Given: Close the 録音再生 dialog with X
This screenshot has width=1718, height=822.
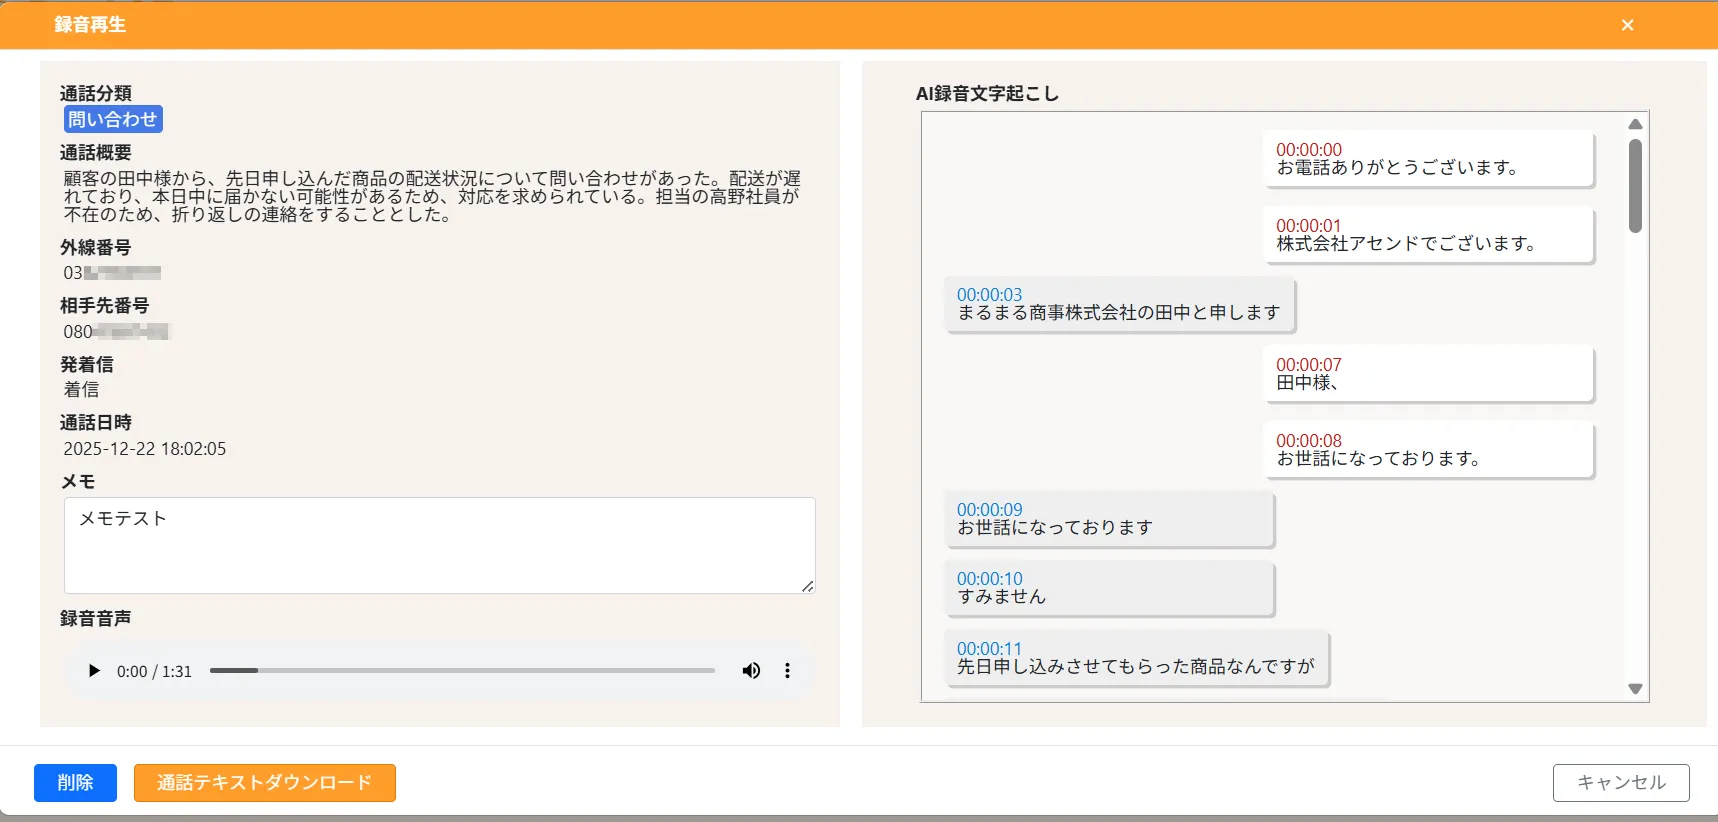Looking at the screenshot, I should click(1627, 25).
